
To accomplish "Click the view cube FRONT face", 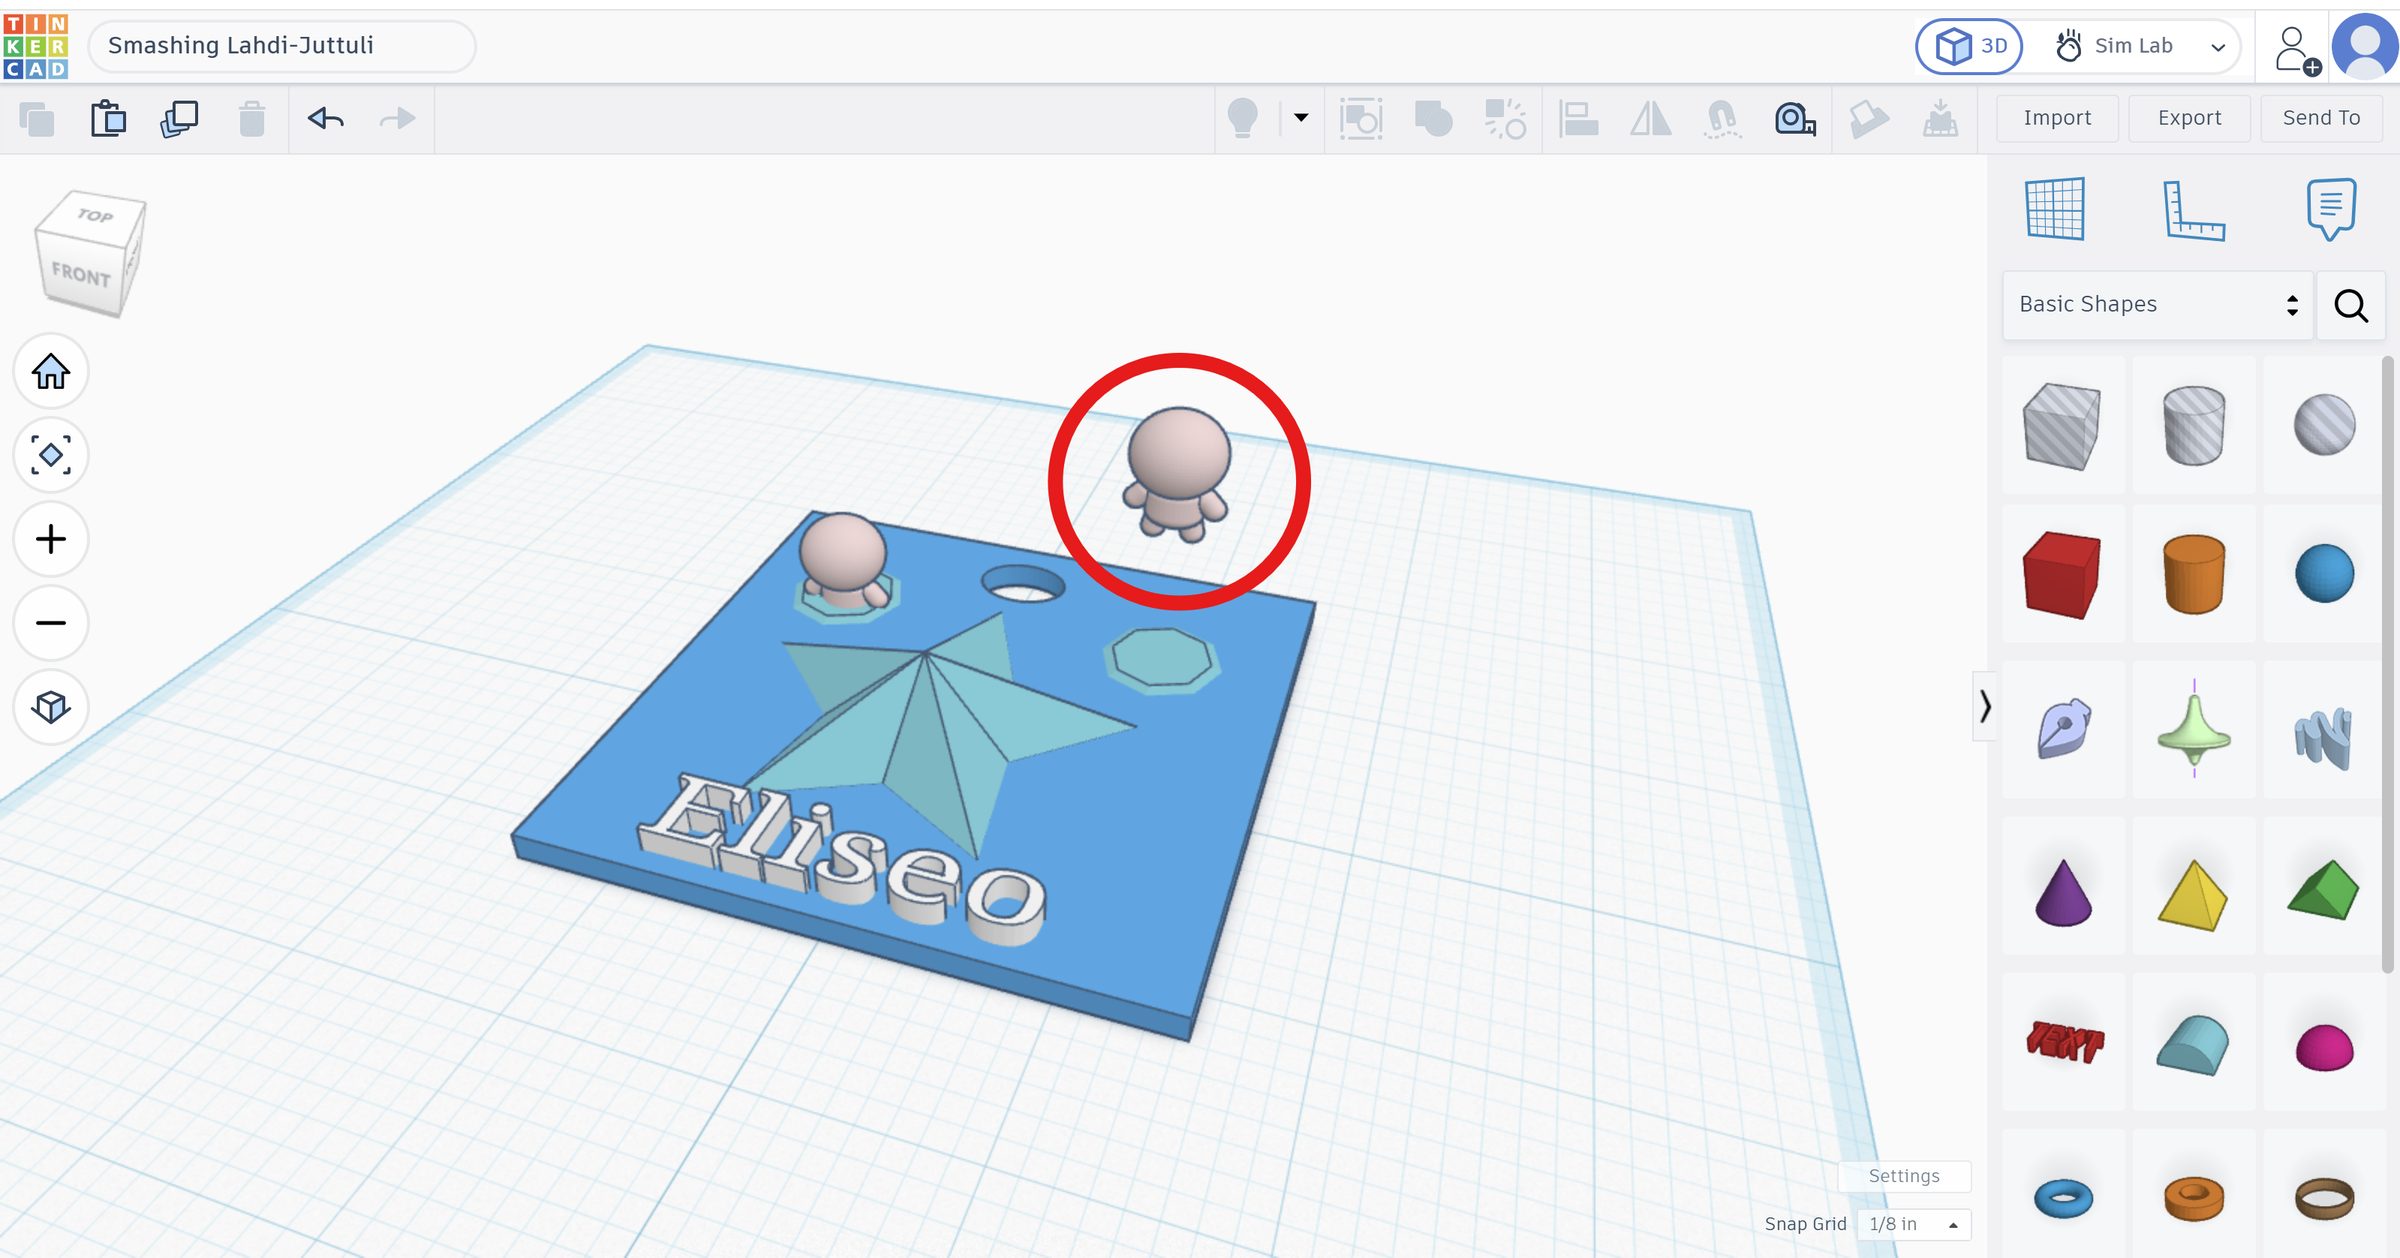I will point(80,274).
